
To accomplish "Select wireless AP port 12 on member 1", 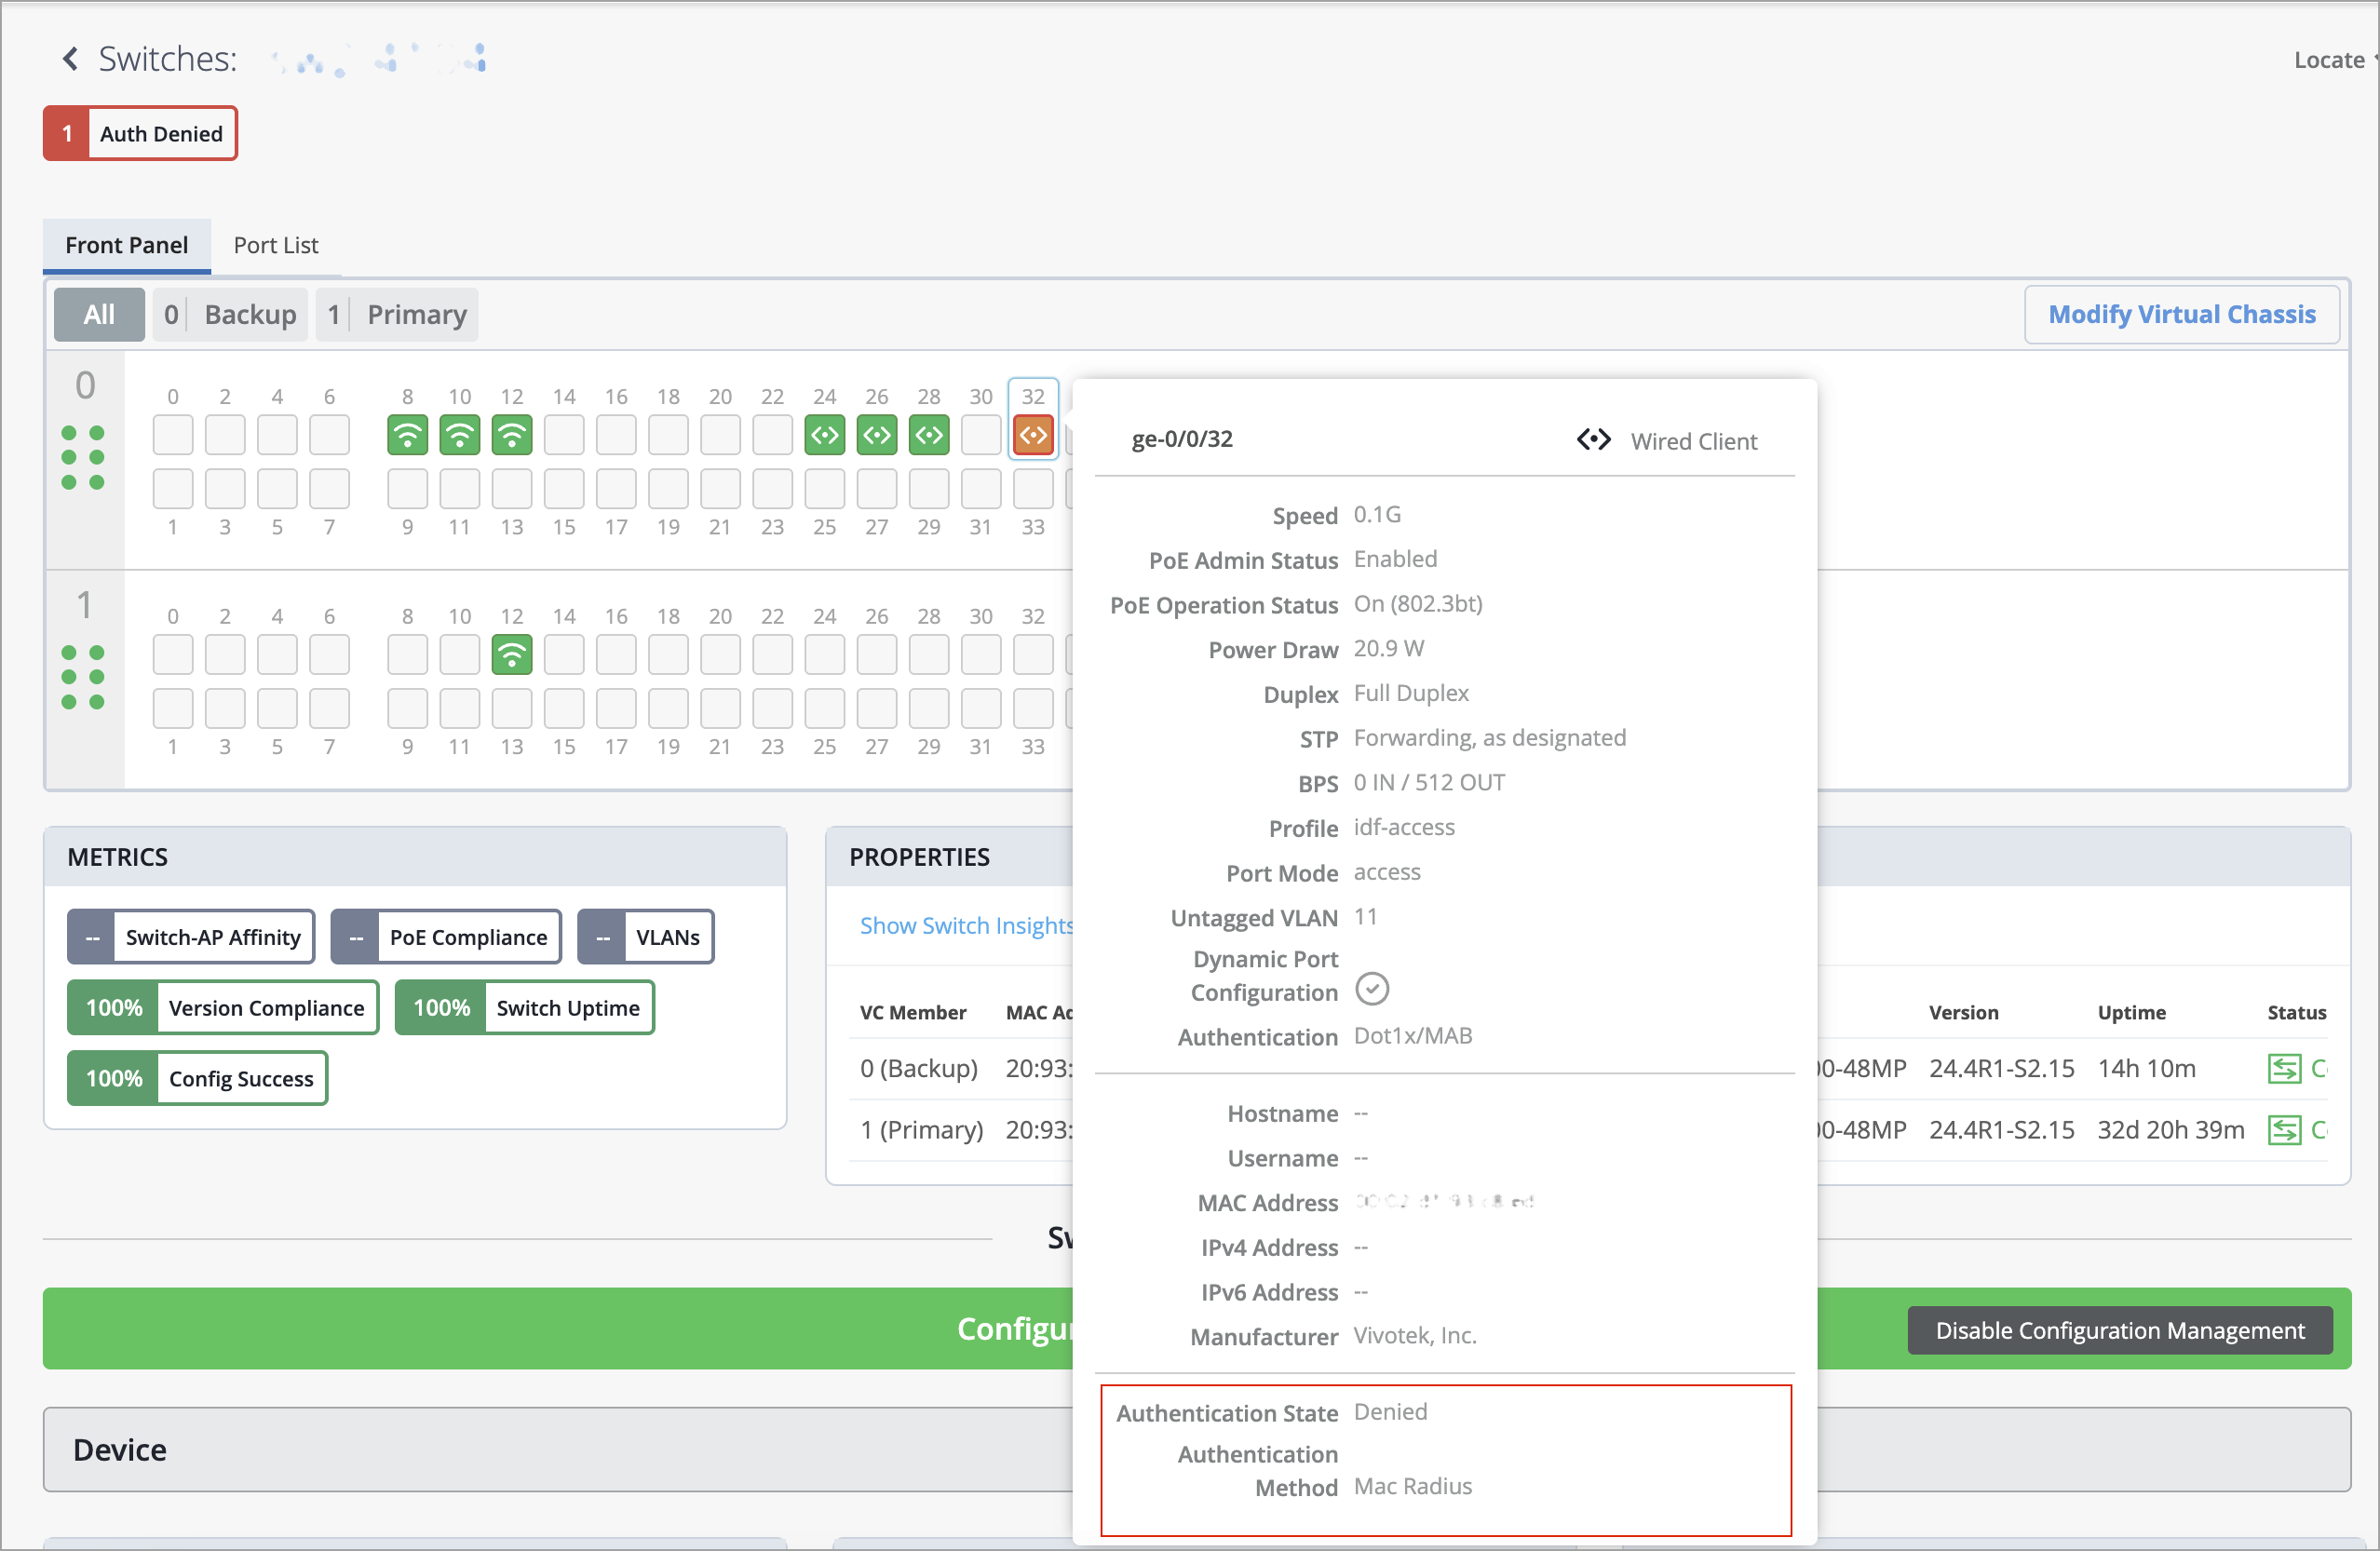I will [x=511, y=655].
